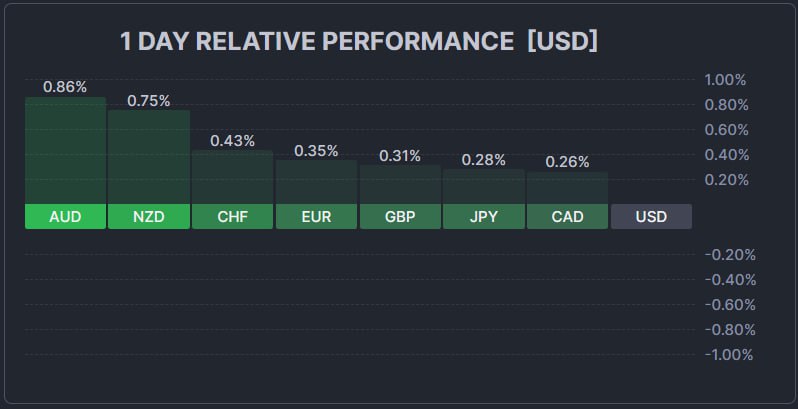
Task: Click the chart title 1 DAY RELATIVE PERFORMANCE
Action: 316,42
